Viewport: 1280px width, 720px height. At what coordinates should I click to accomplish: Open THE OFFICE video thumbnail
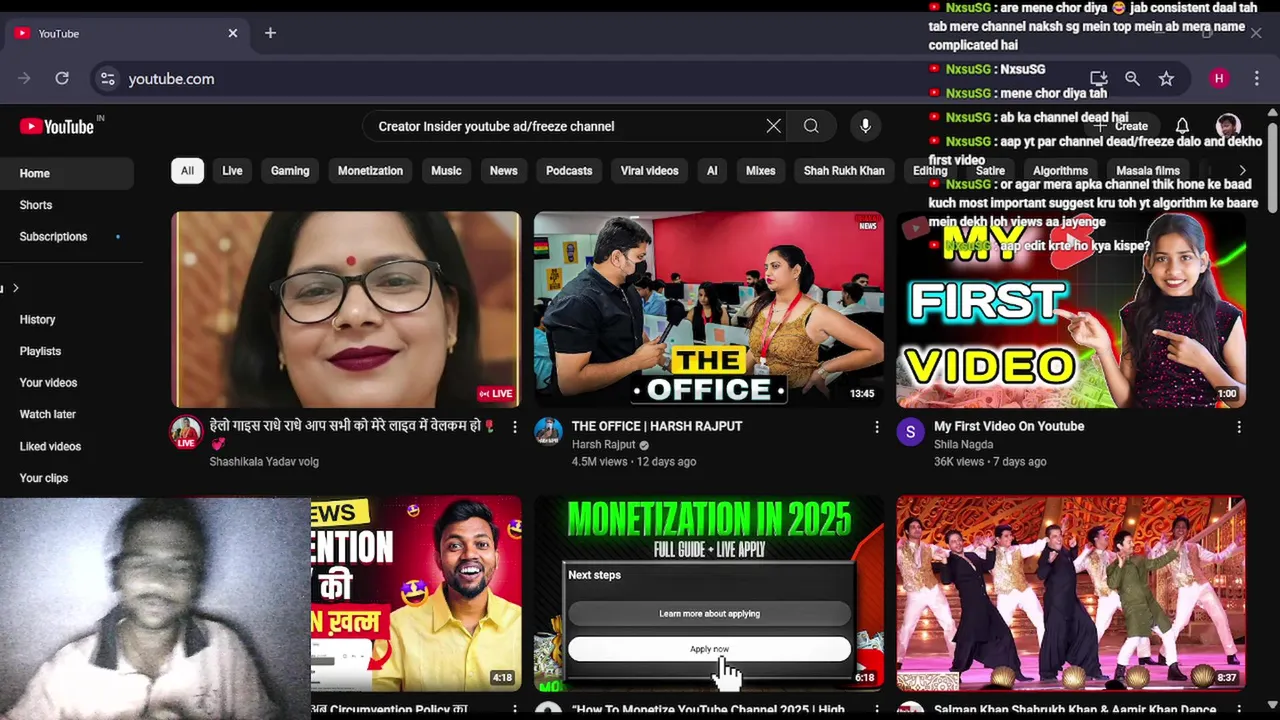[x=708, y=309]
